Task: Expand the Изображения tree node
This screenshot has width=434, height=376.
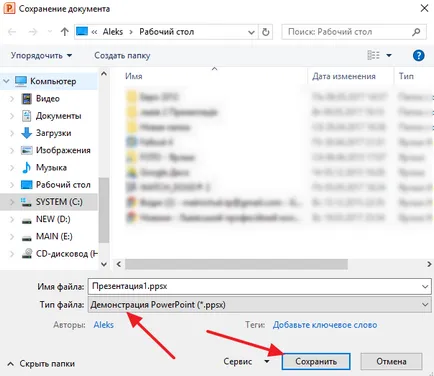Action: point(12,150)
